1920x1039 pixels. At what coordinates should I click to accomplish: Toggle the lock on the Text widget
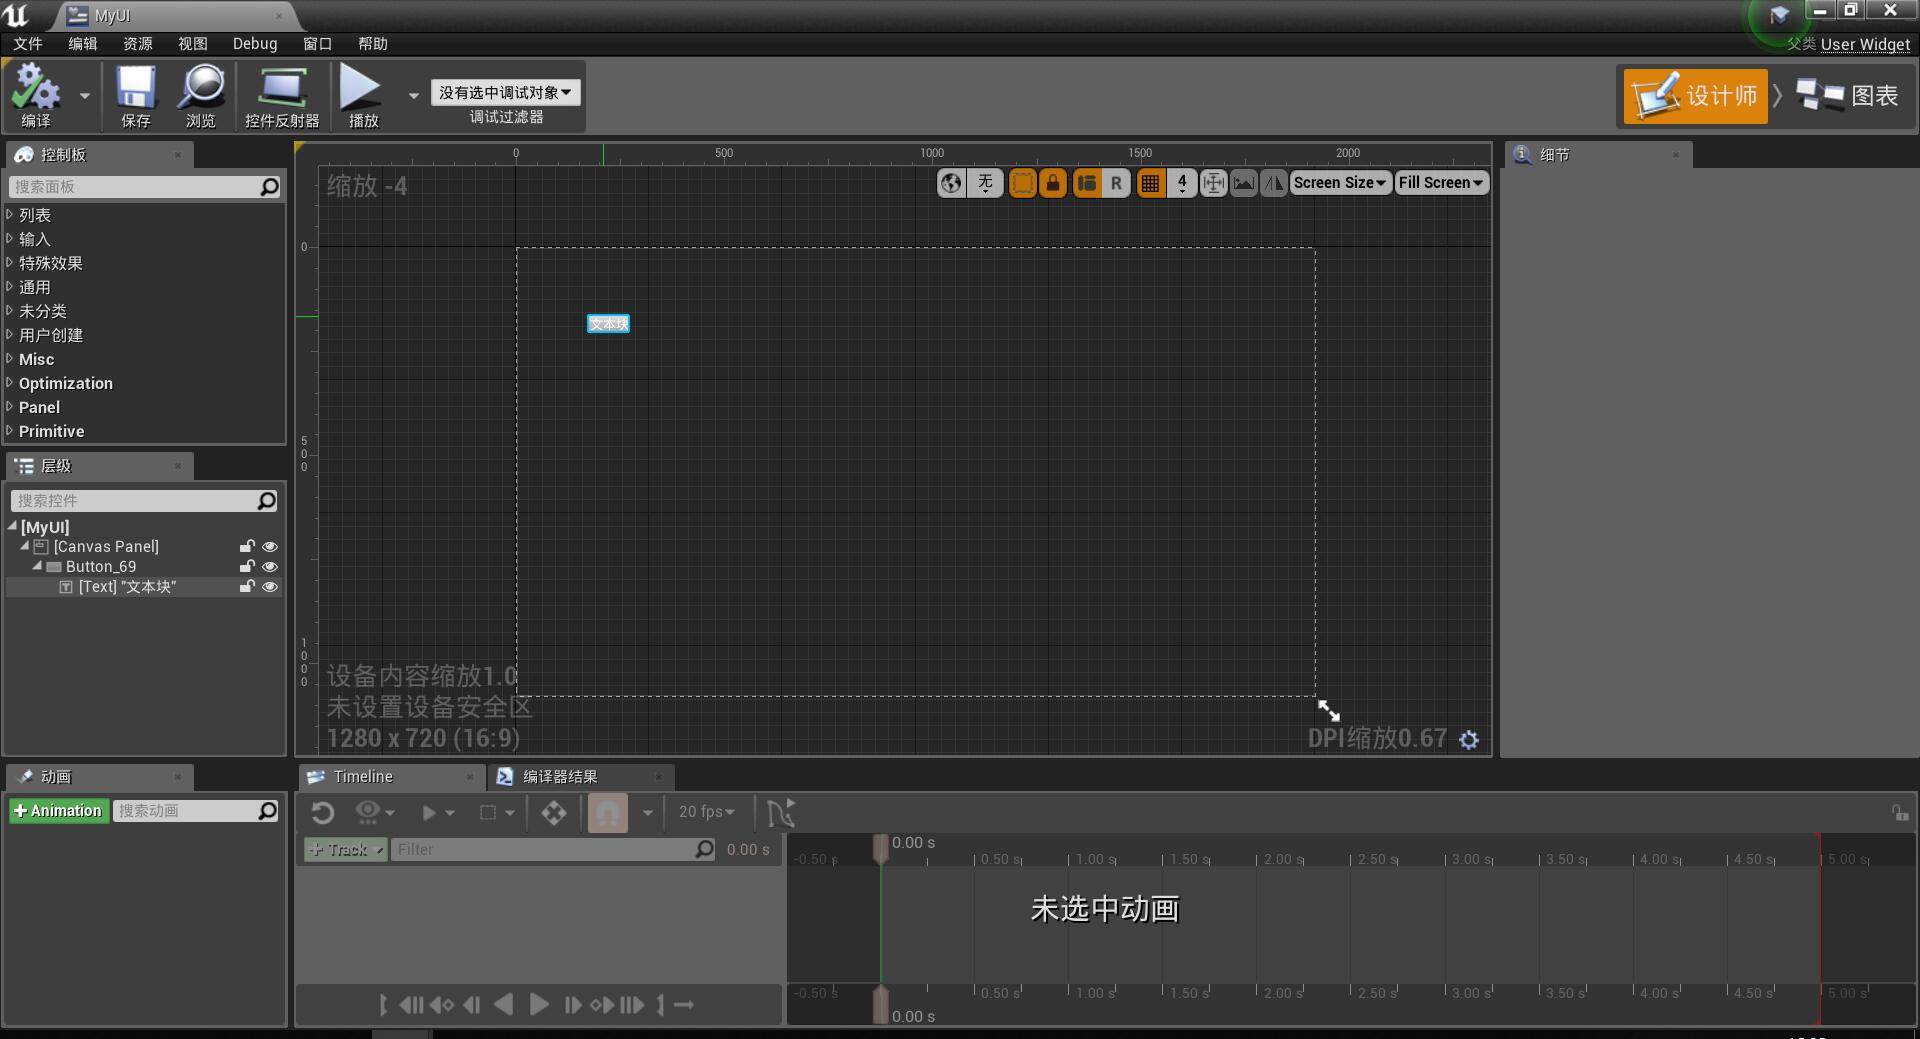pyautogui.click(x=247, y=587)
